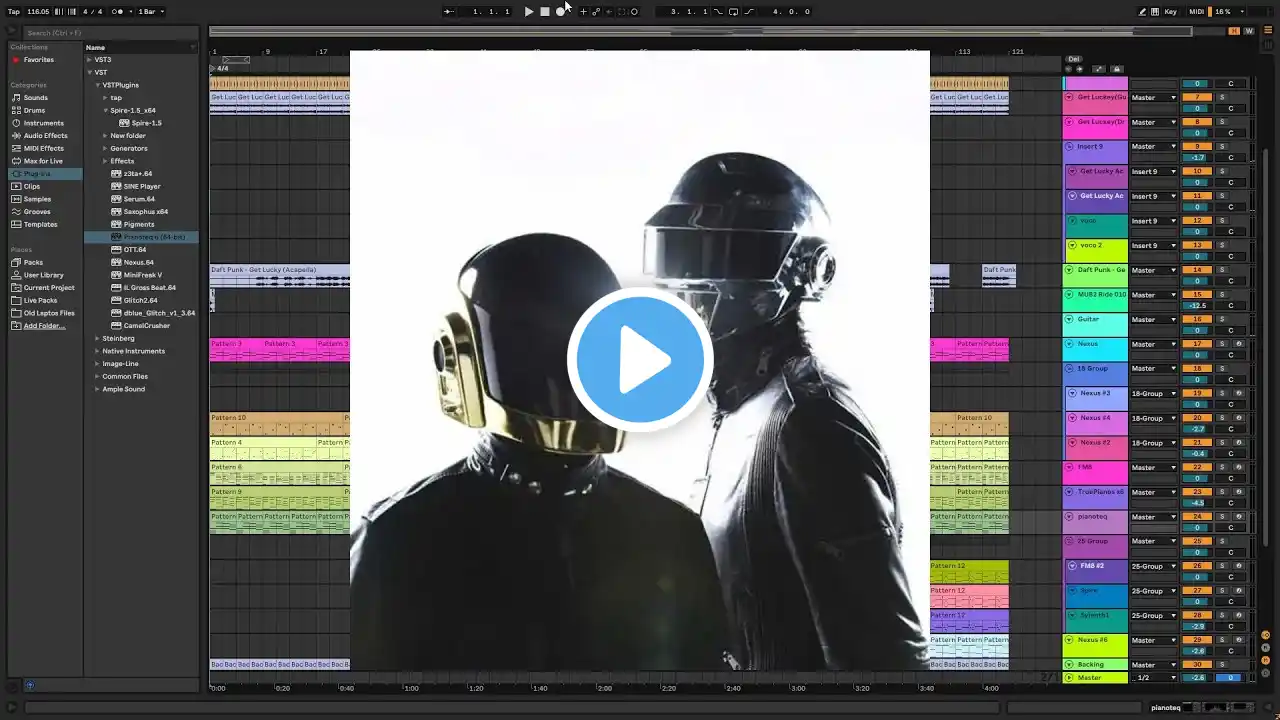The width and height of the screenshot is (1280, 720).
Task: Collapse the Spire-1.5_x64 folder
Action: coord(106,110)
